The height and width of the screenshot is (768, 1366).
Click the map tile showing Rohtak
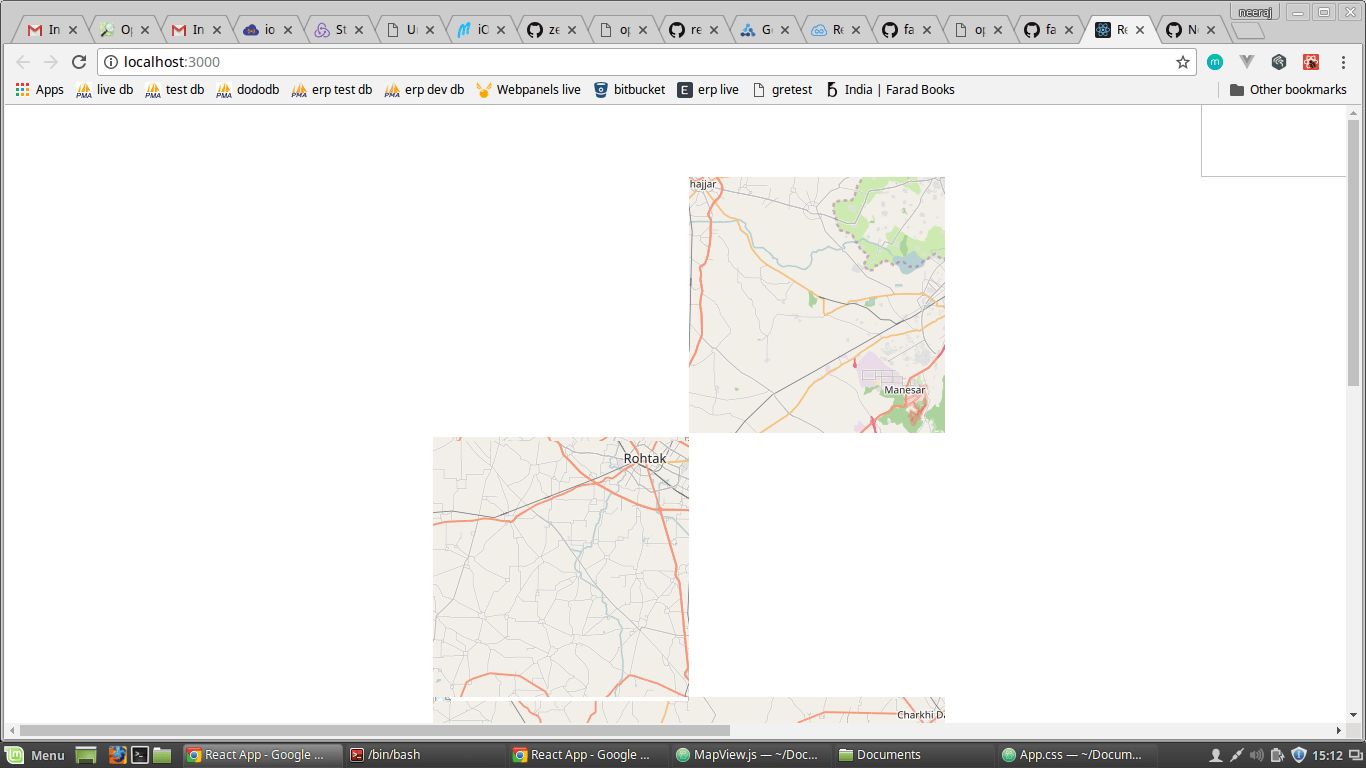561,567
